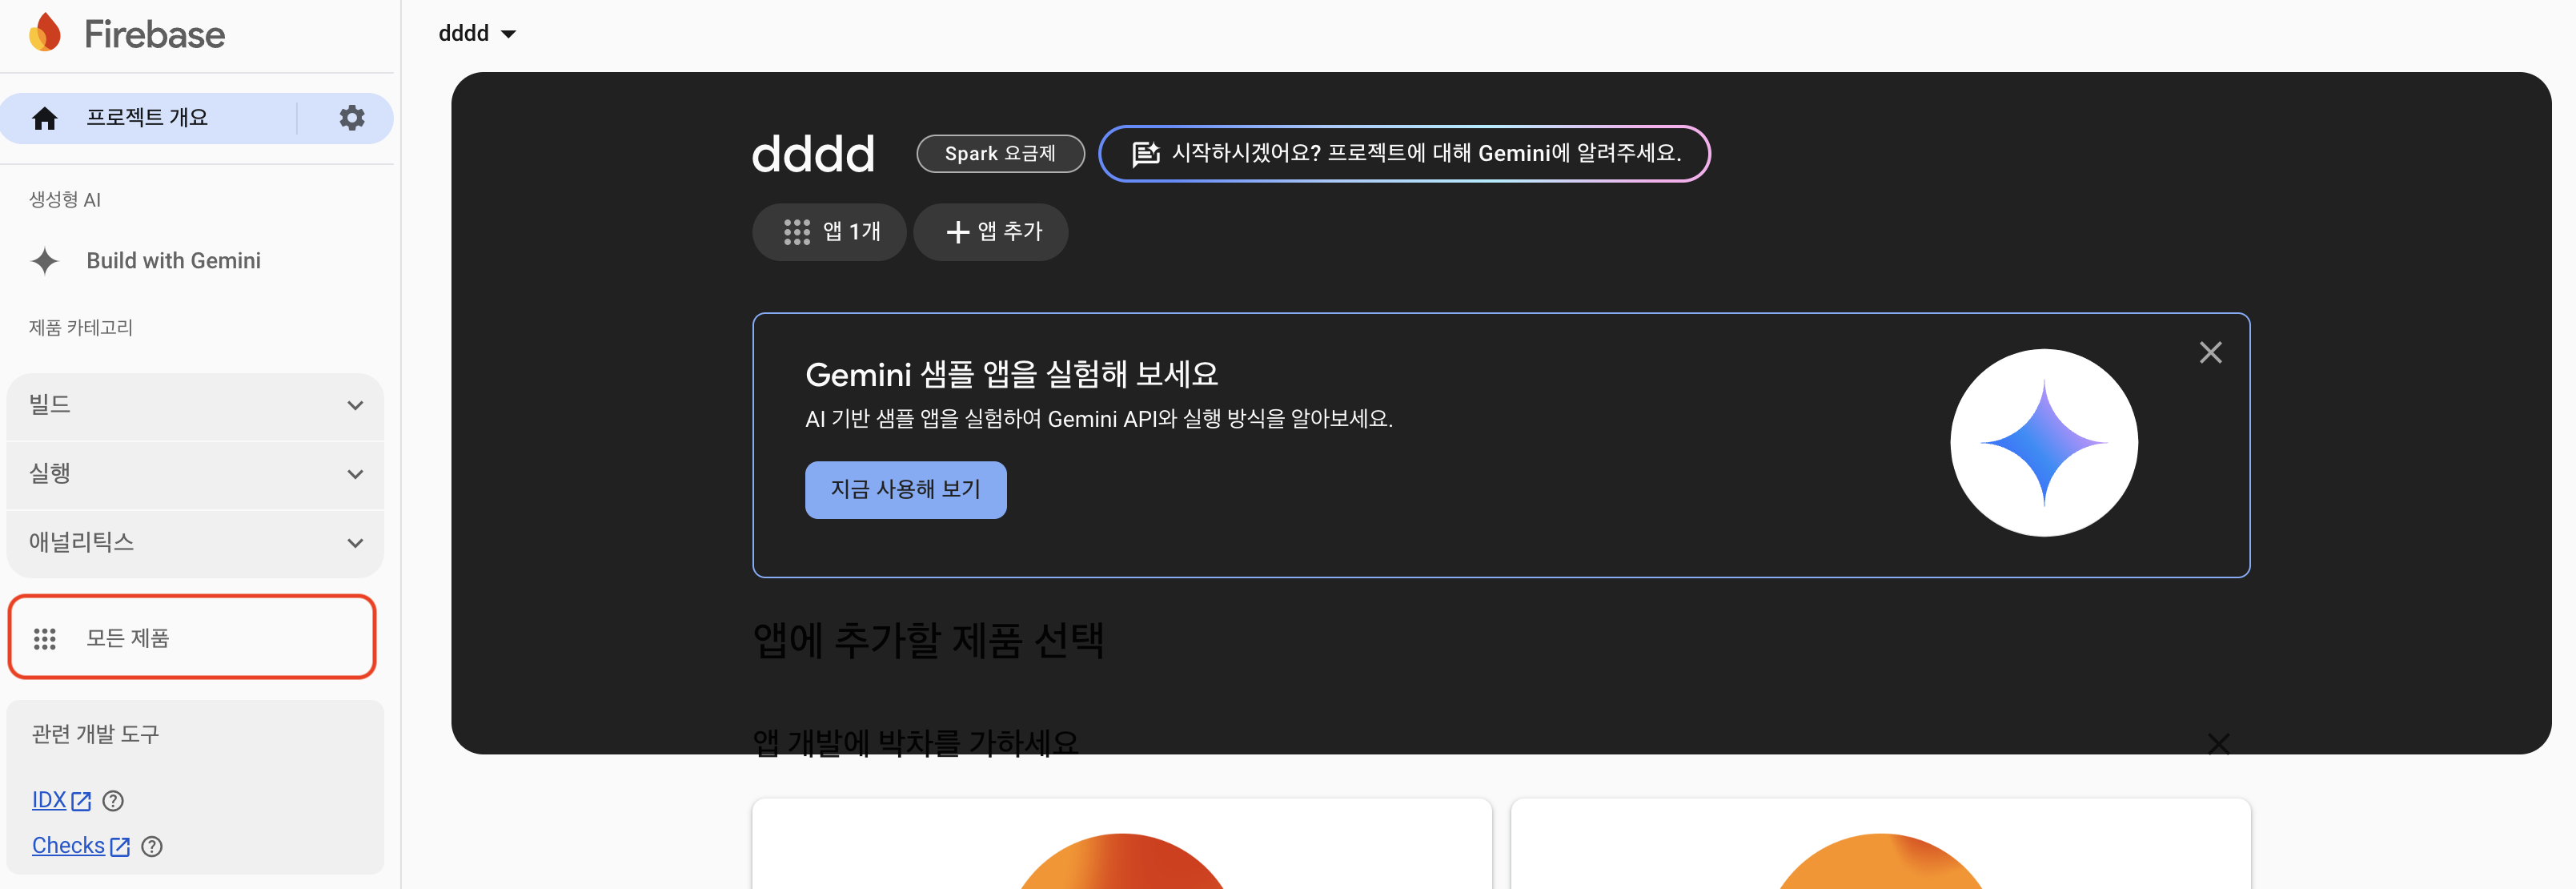Click the apps grid icon in 앱 1개
The image size is (2576, 889).
tap(796, 233)
